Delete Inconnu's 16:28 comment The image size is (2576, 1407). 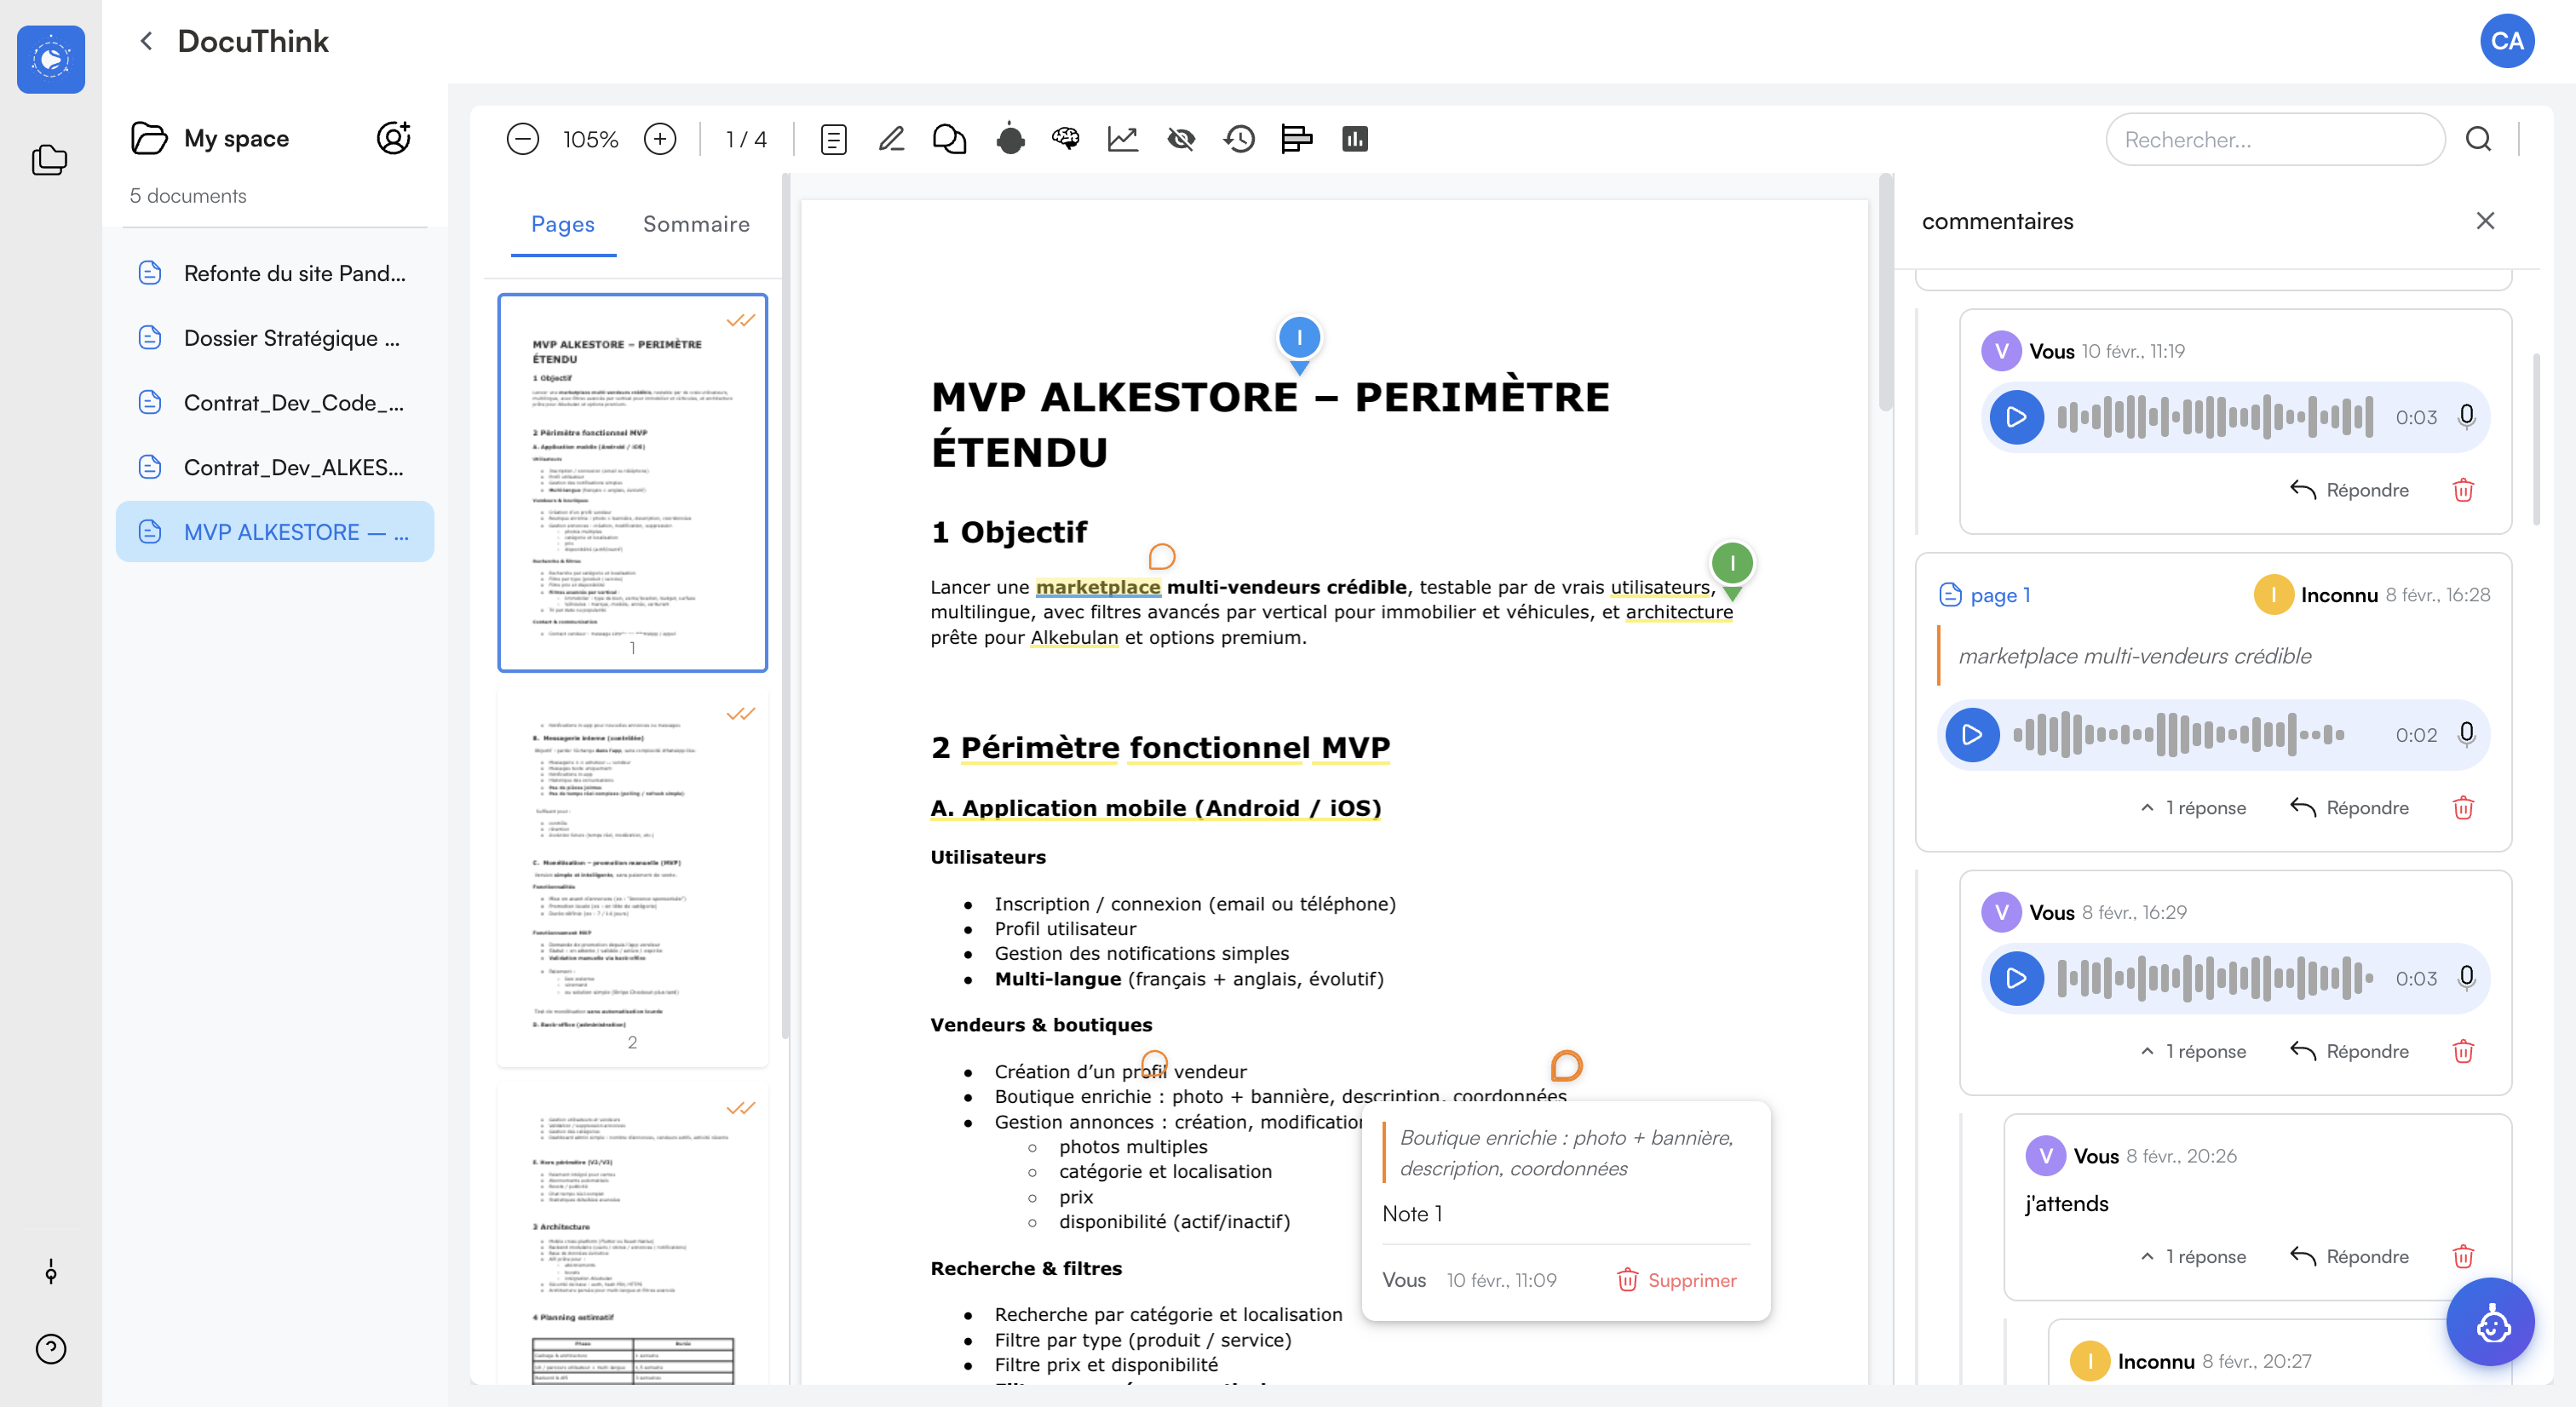(x=2463, y=808)
